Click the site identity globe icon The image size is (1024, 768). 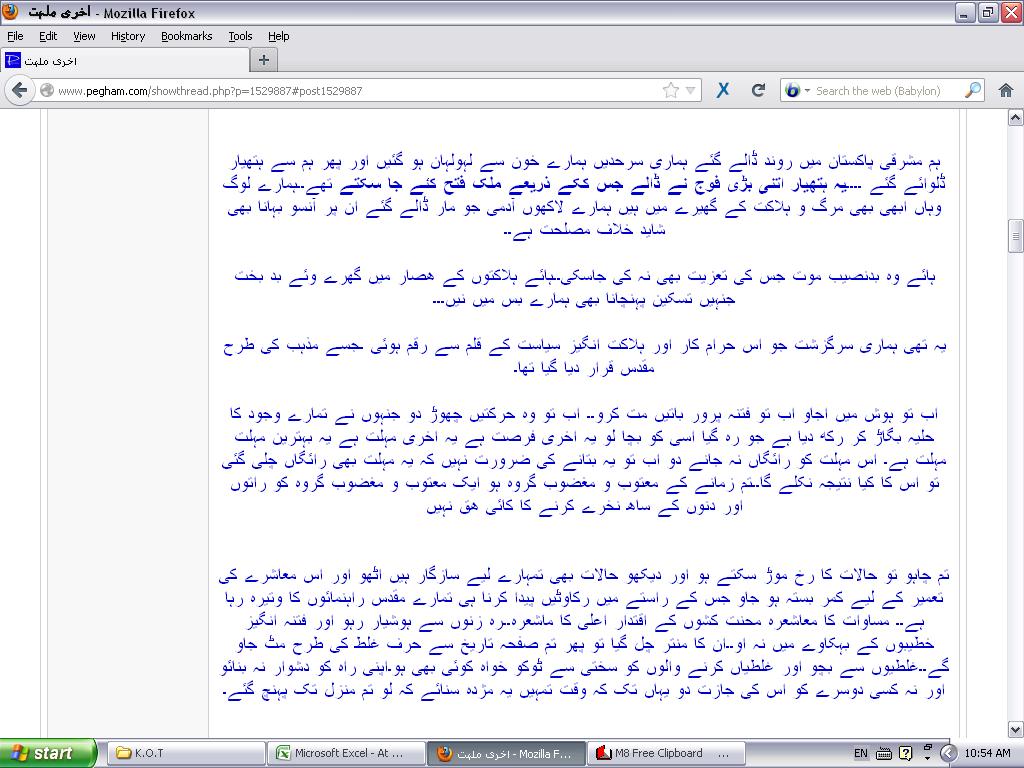pos(46,90)
